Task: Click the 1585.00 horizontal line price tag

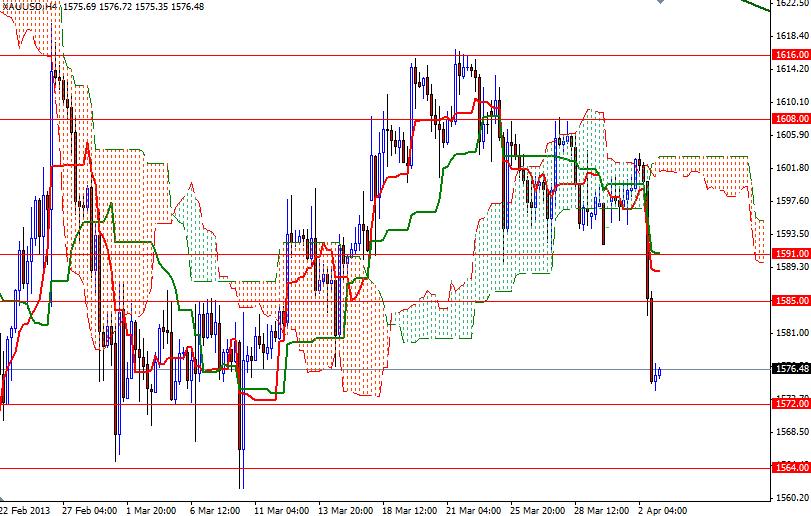Action: point(790,301)
